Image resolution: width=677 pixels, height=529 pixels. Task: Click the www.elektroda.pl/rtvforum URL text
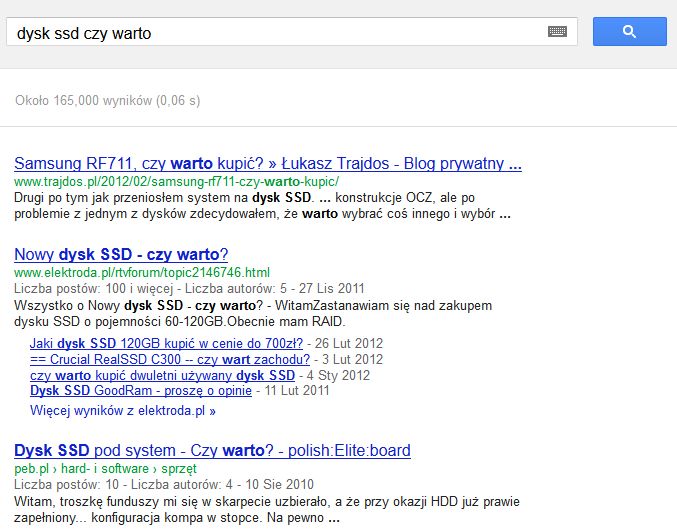coord(142,272)
